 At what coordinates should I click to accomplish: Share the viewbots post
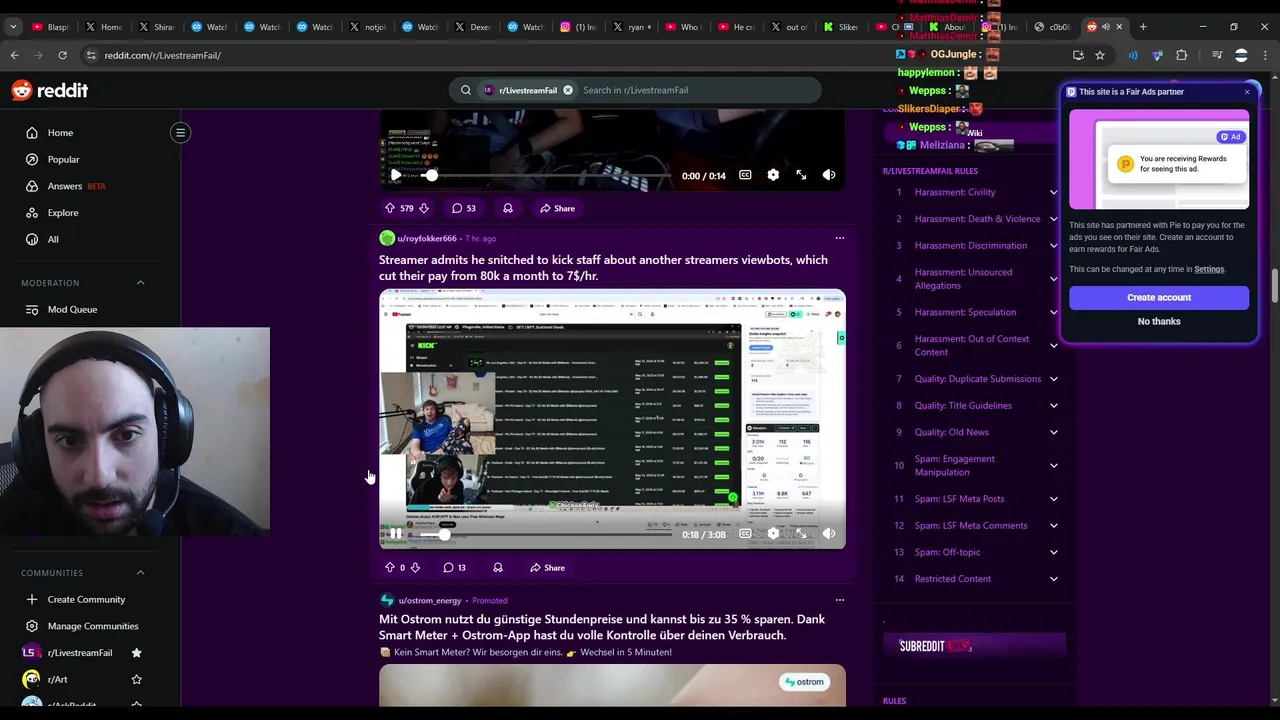tap(547, 567)
